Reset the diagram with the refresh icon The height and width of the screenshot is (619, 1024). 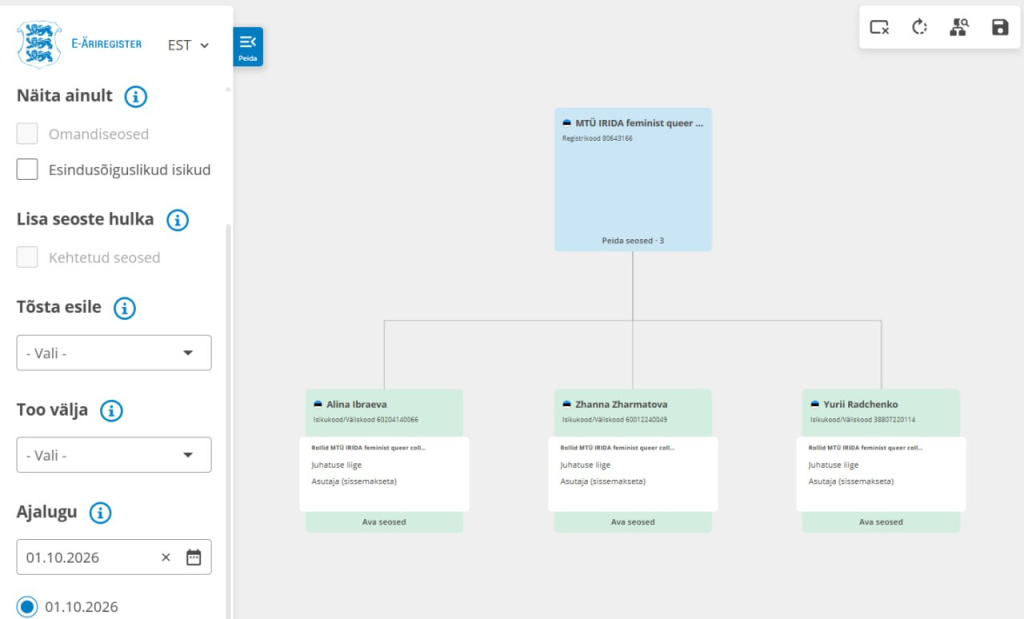click(x=920, y=27)
